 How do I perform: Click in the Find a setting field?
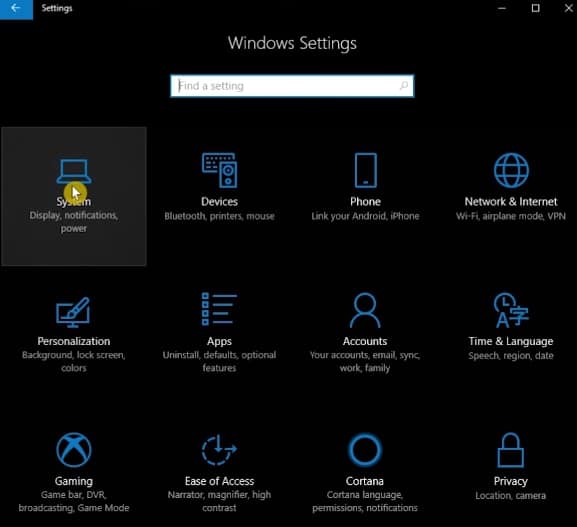coord(292,86)
